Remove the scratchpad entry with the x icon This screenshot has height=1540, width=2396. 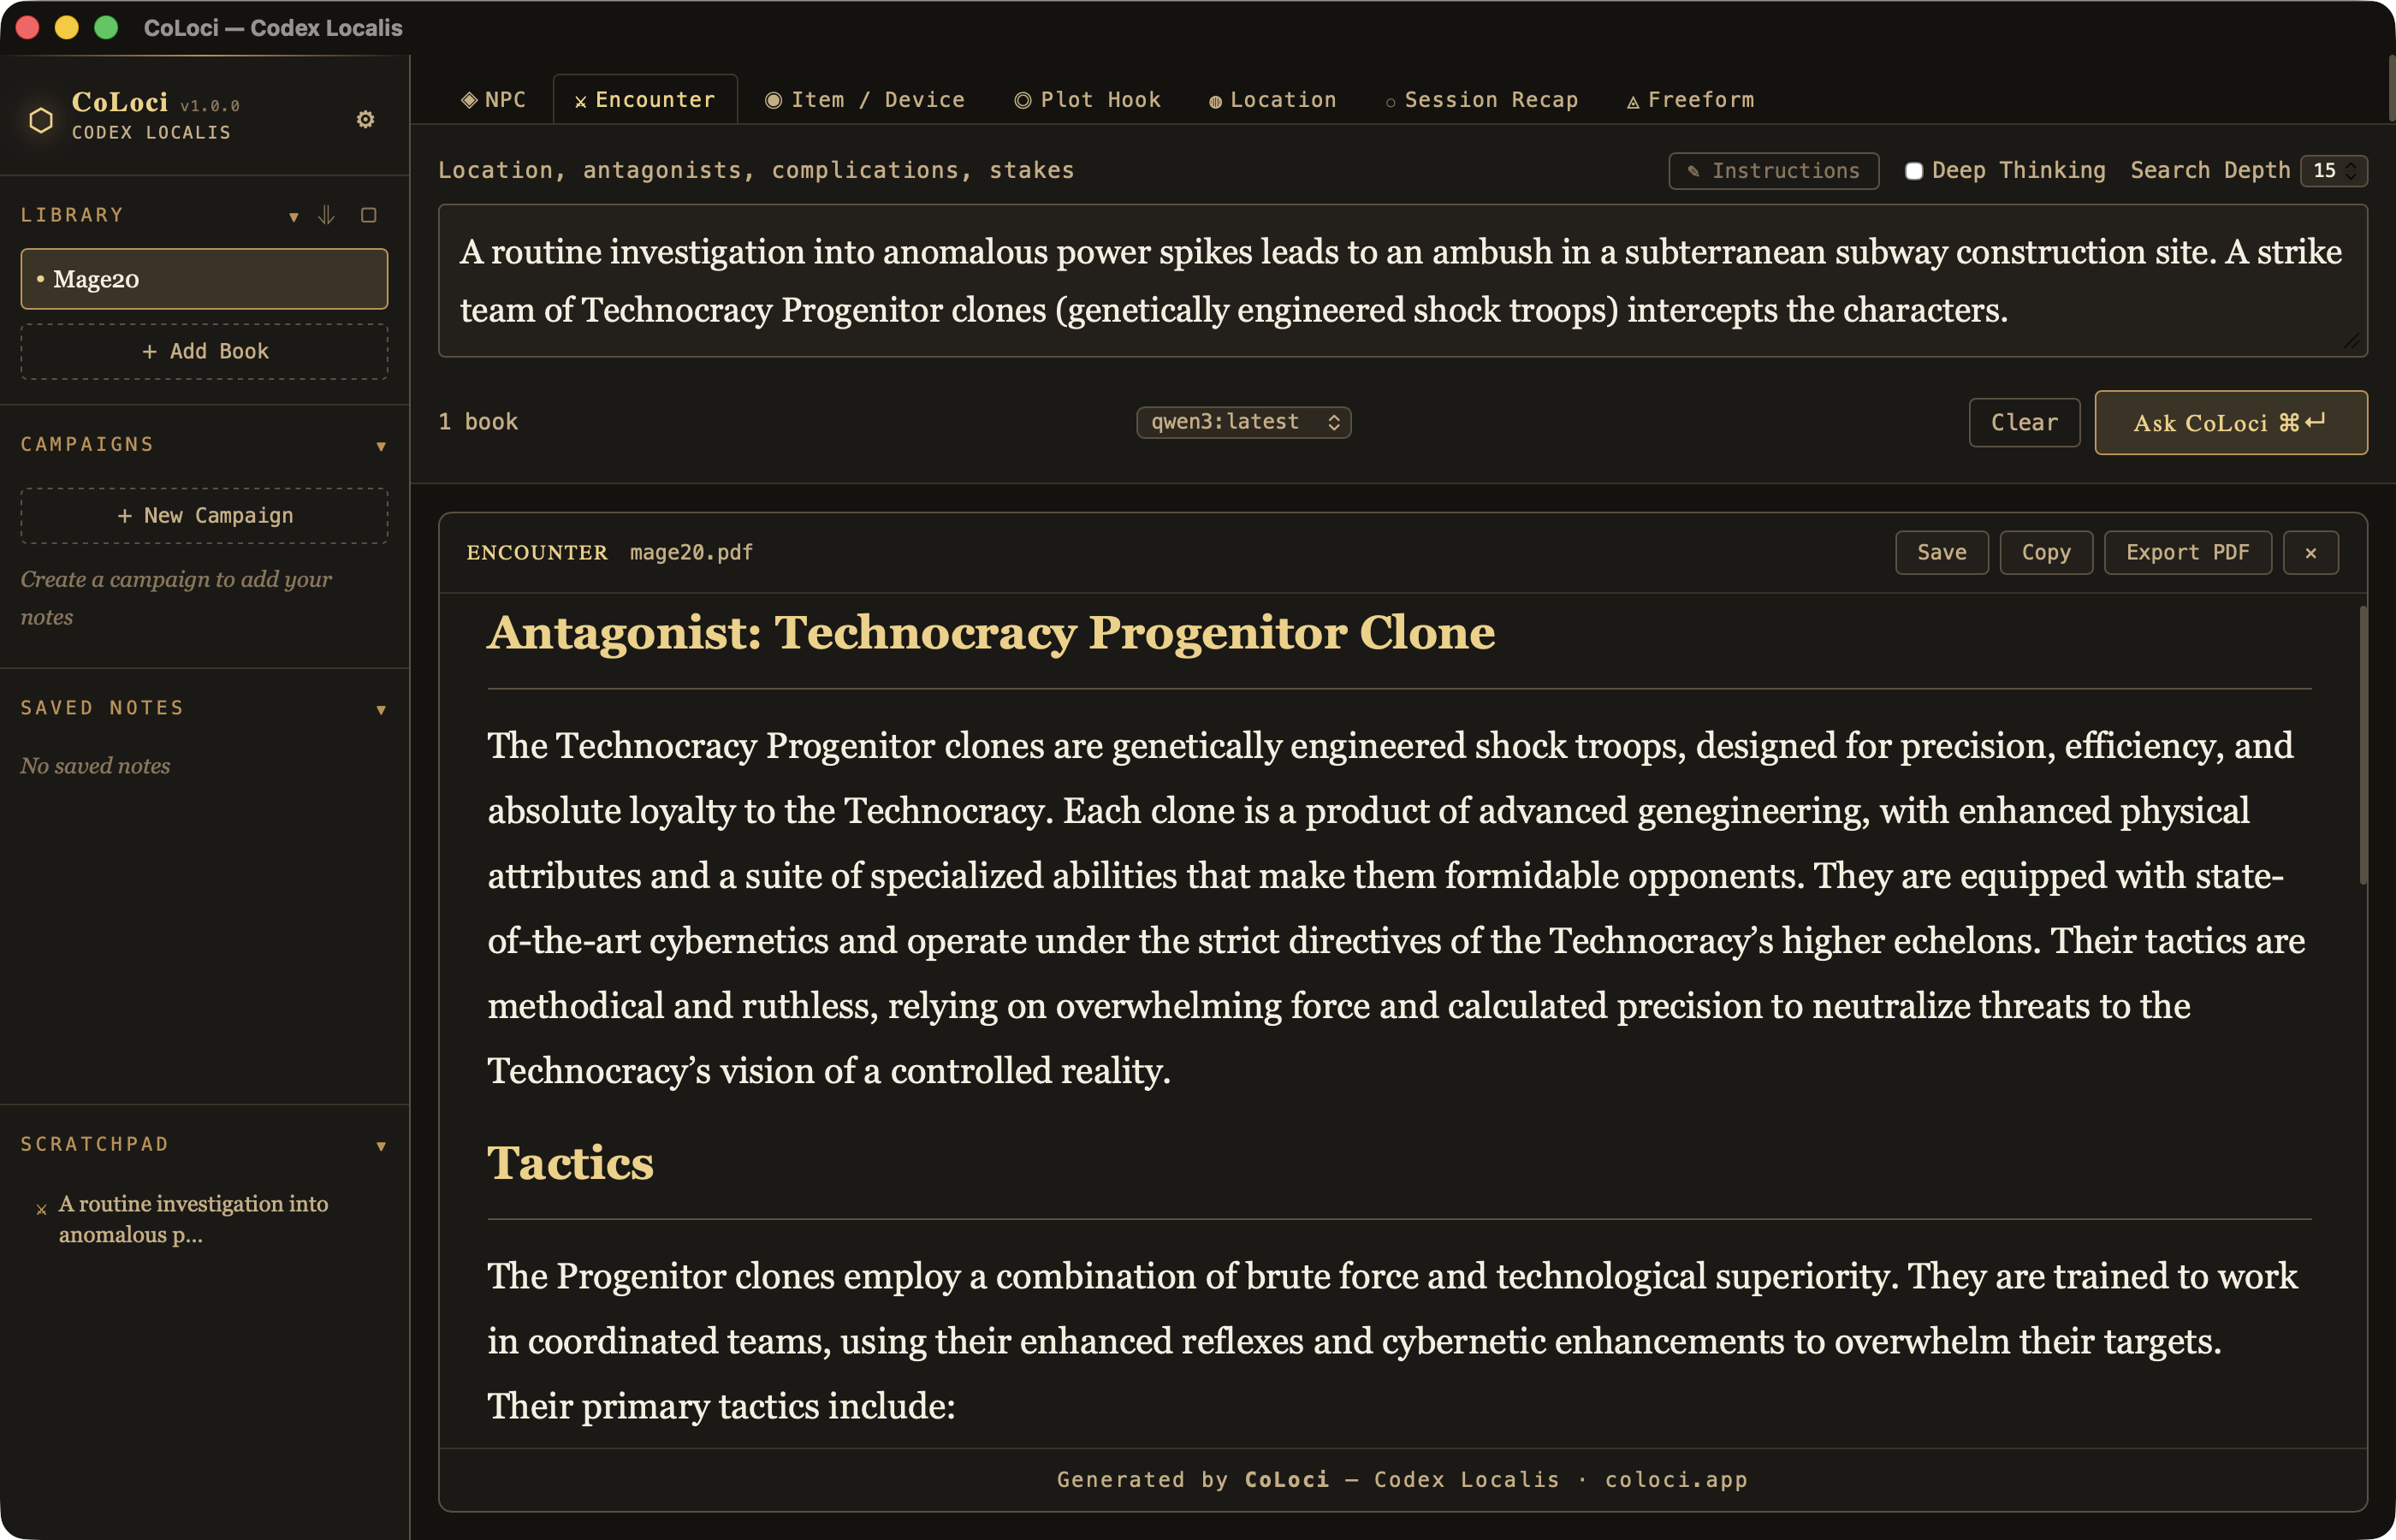coord(41,1209)
